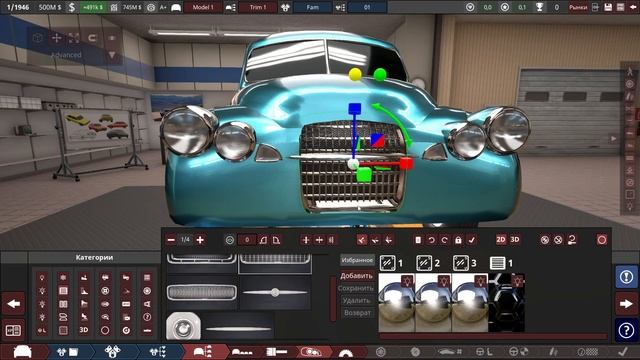Click glass material slot 1 icon
This screenshot has height=360, width=640.
pyautogui.click(x=387, y=263)
